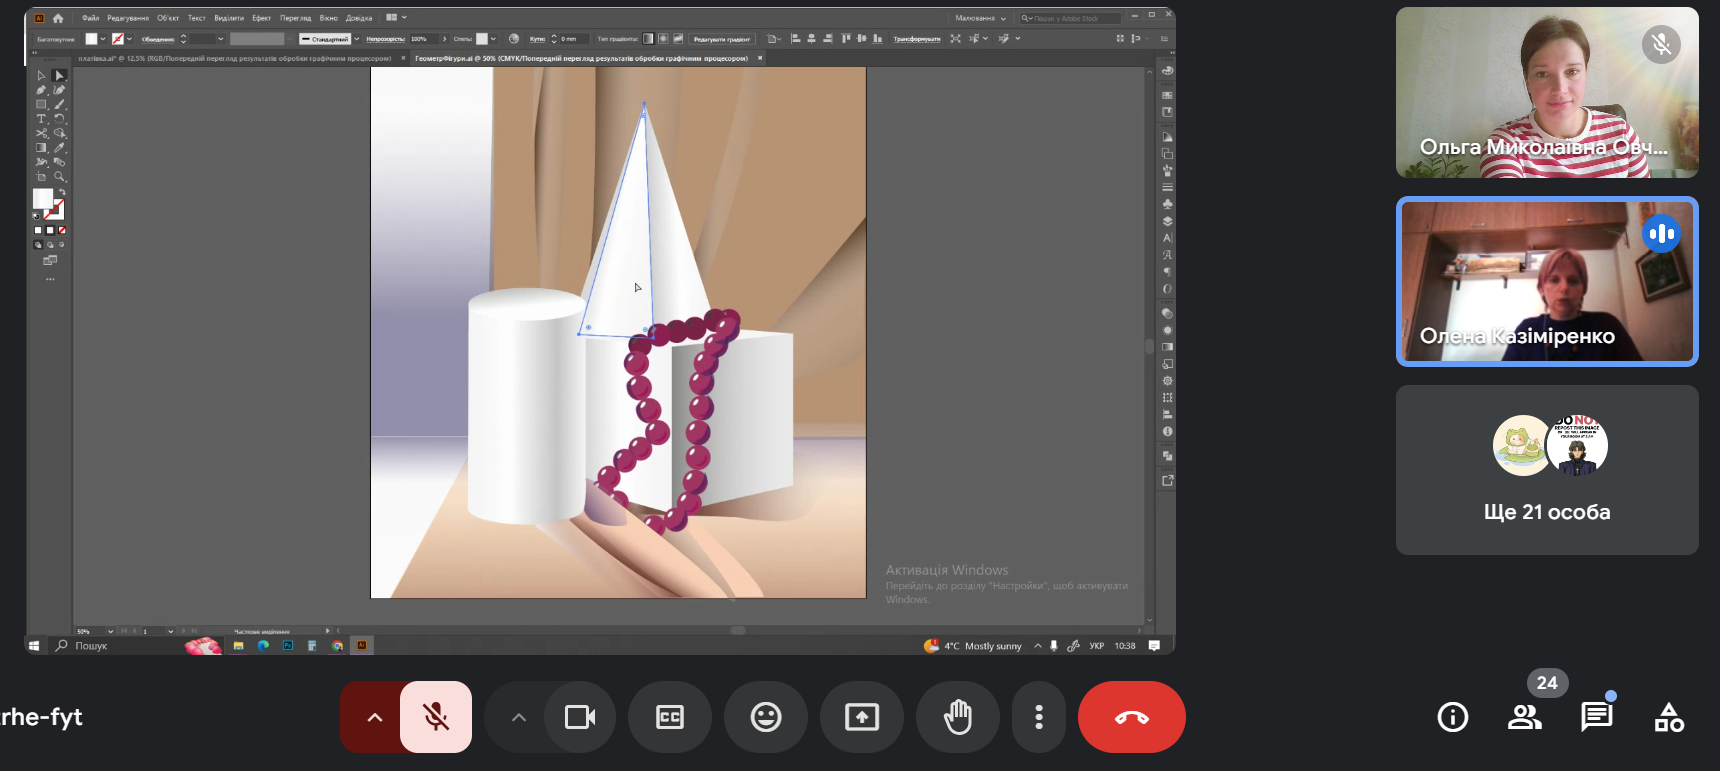Open the reactions emoji picker

[765, 717]
